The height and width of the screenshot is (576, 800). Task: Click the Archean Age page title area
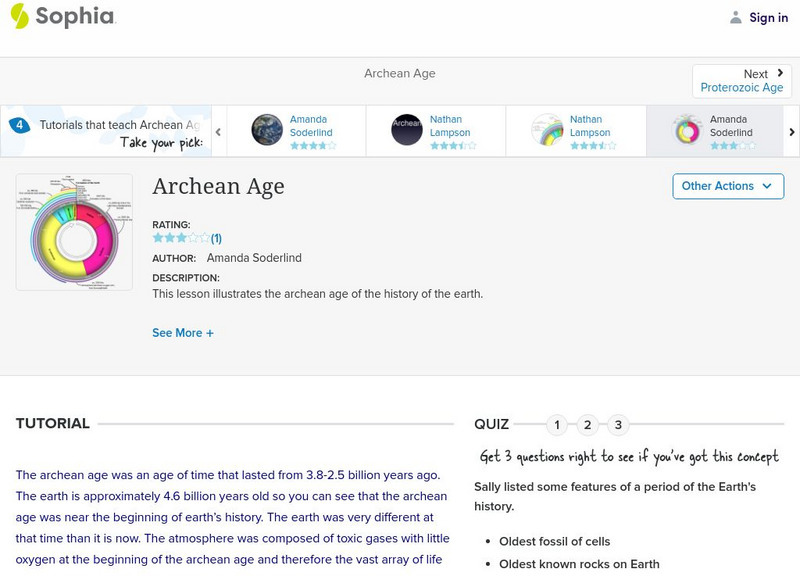tap(220, 187)
